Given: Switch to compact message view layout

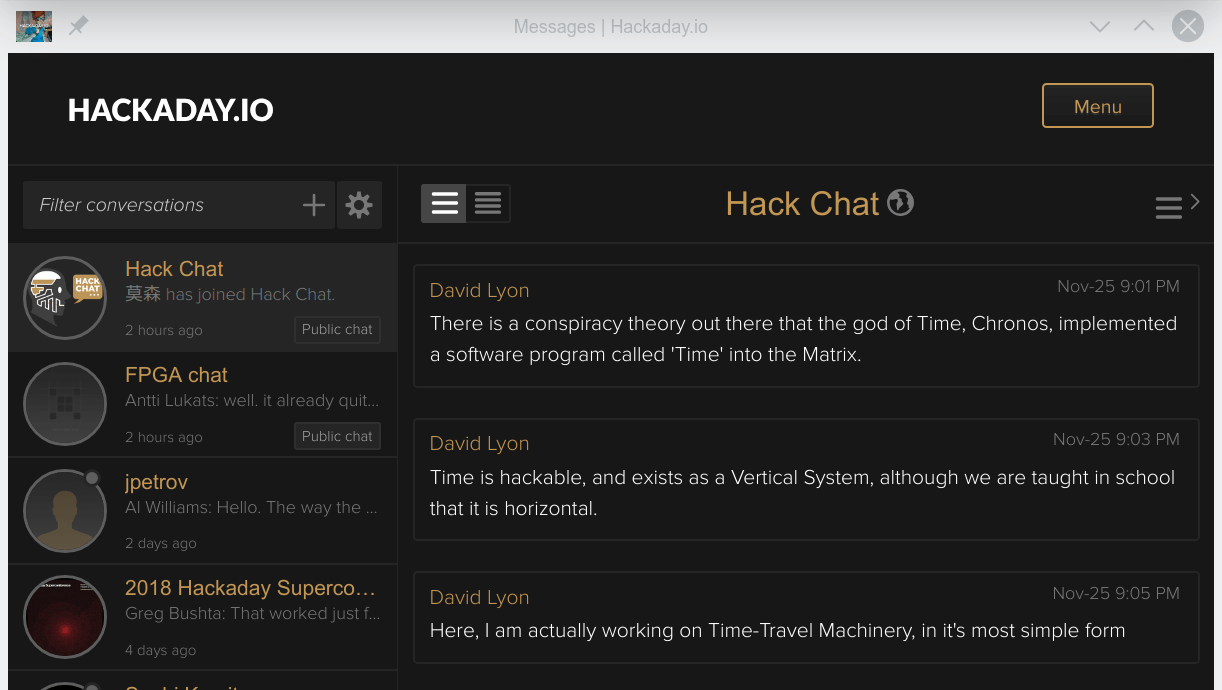Looking at the screenshot, I should coord(487,202).
